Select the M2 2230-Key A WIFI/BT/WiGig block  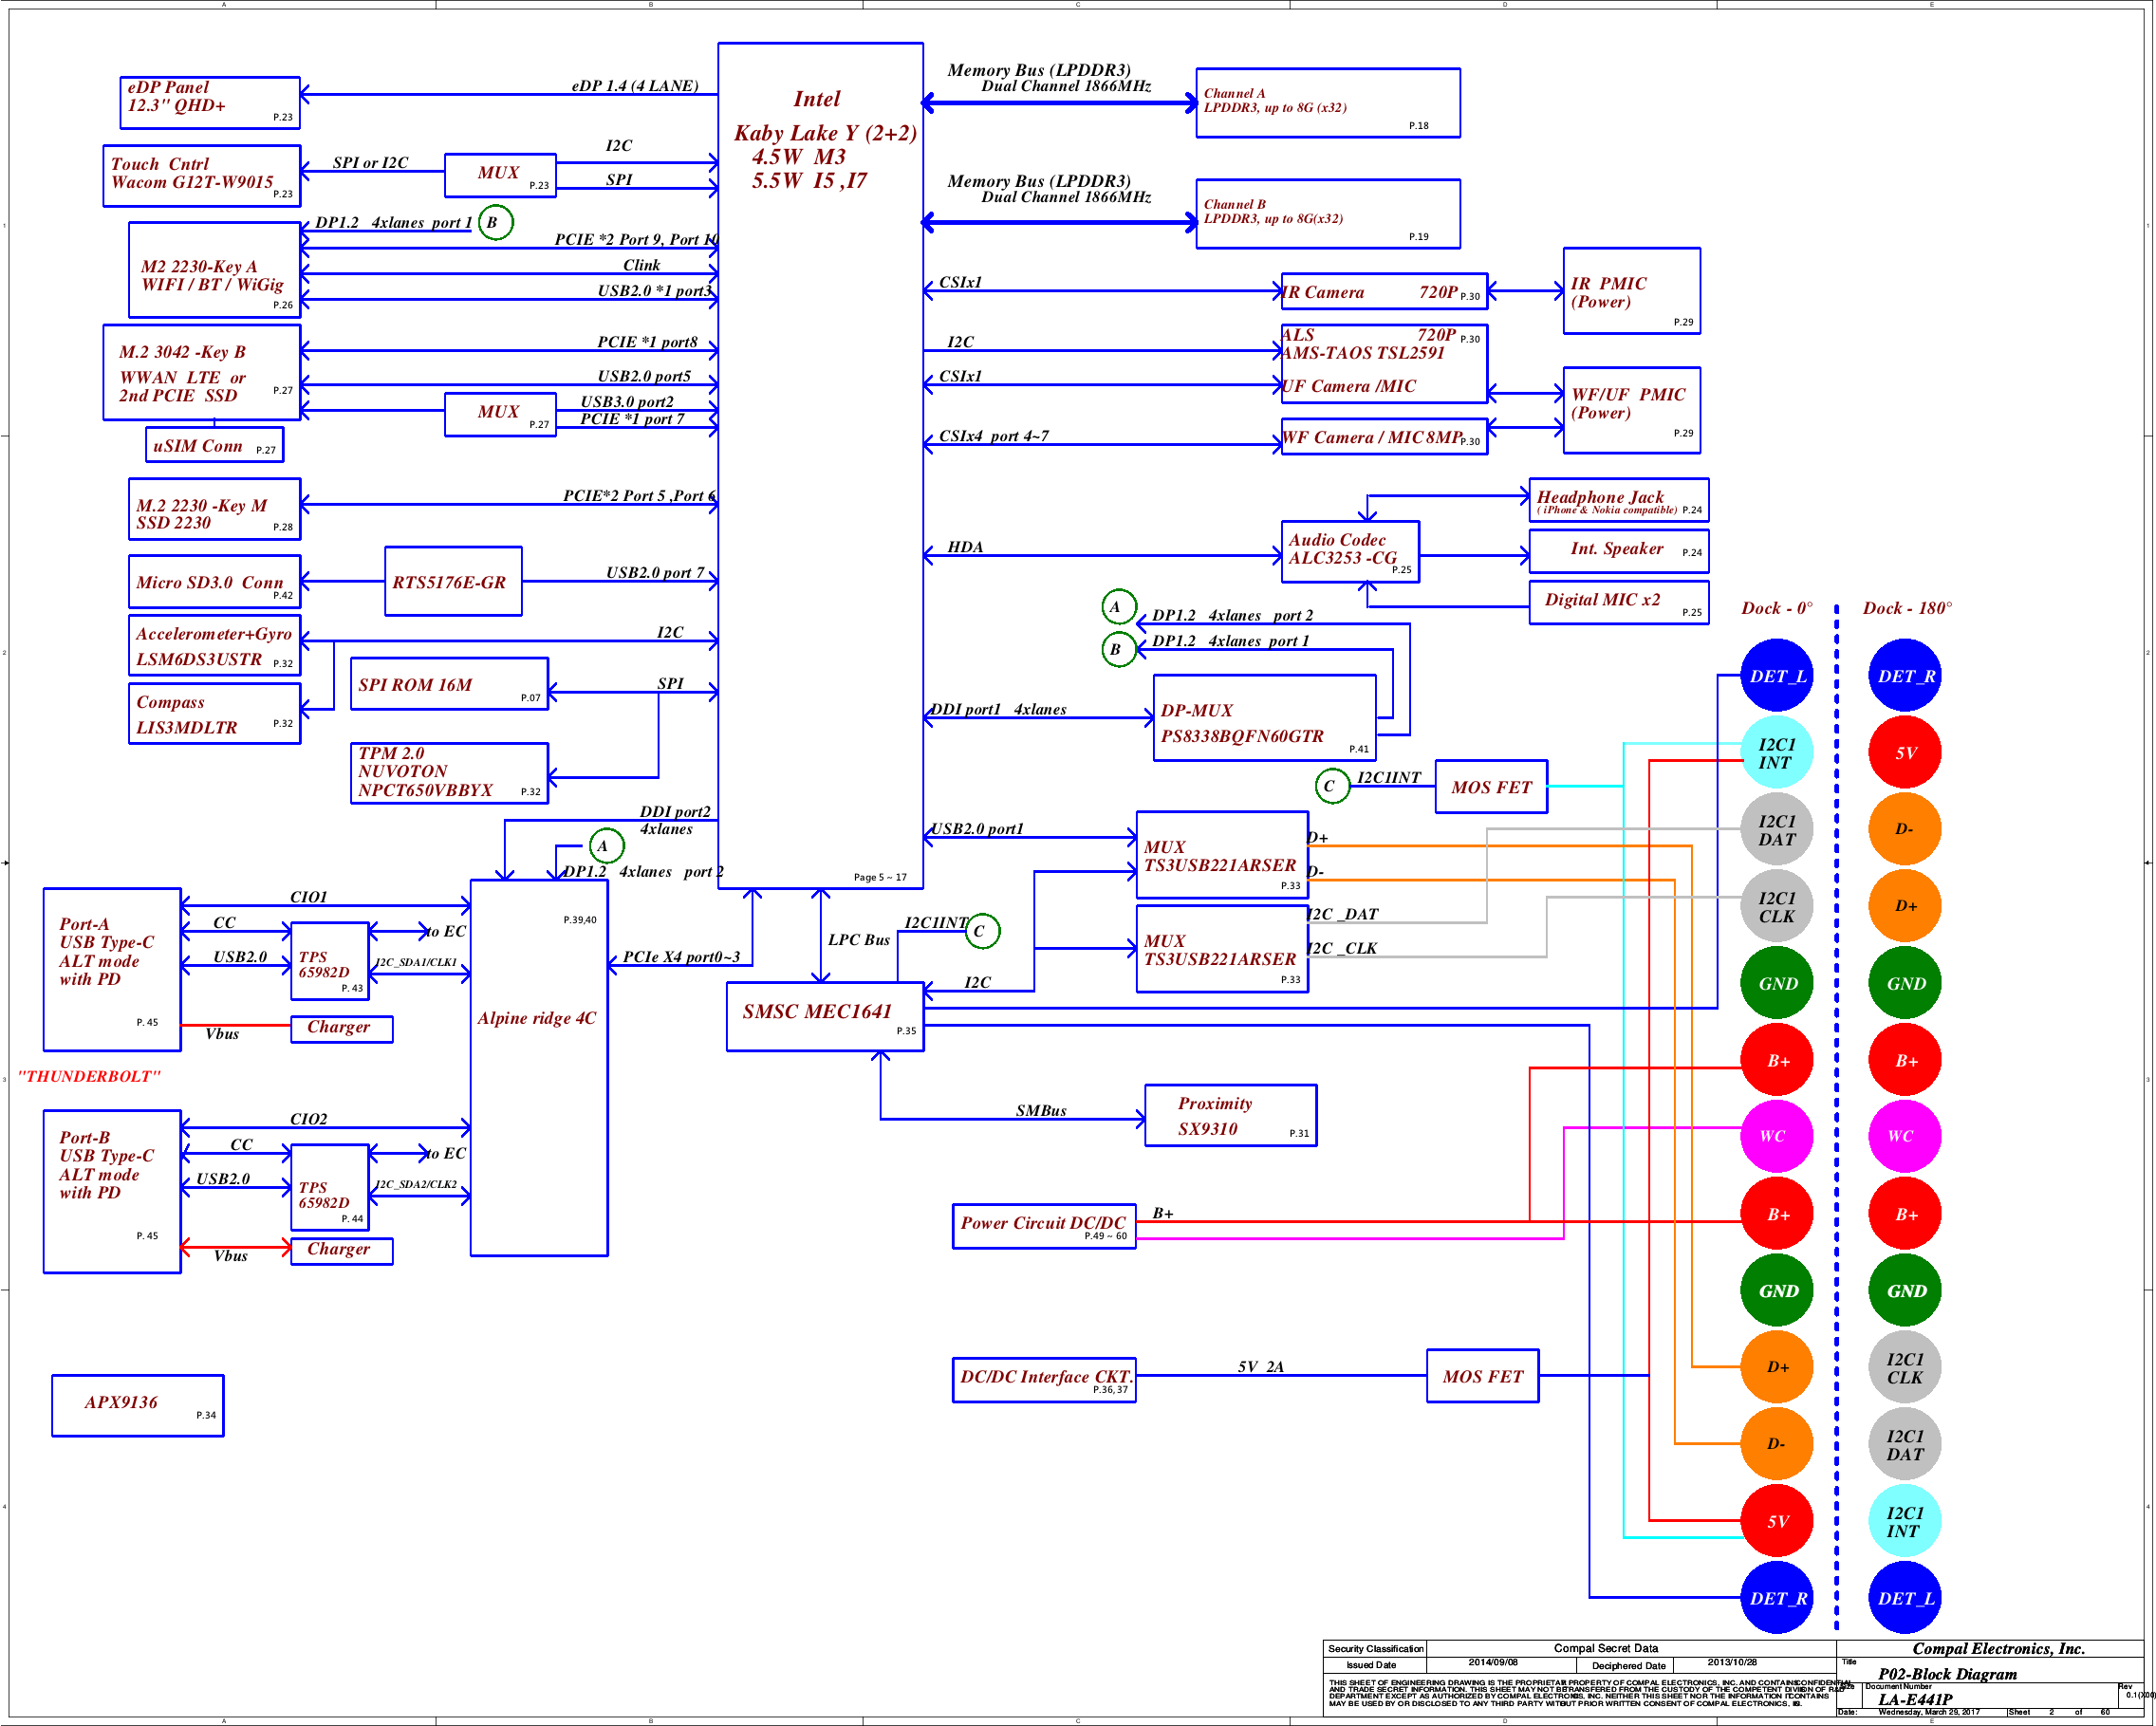(214, 270)
